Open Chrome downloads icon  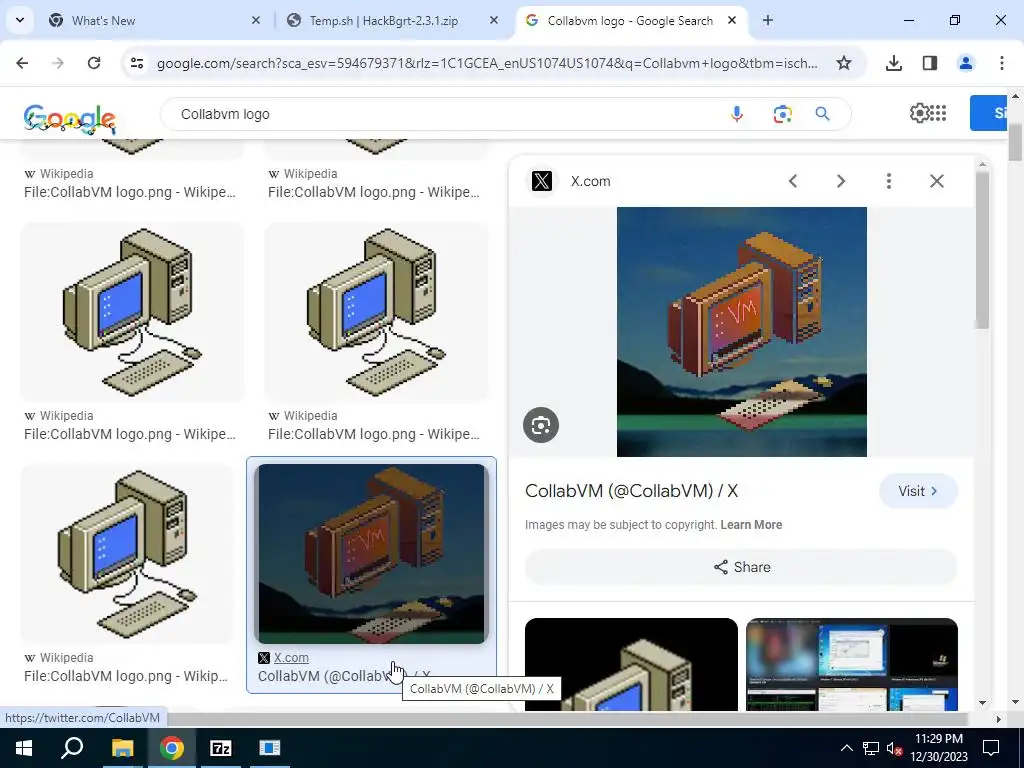(x=893, y=63)
